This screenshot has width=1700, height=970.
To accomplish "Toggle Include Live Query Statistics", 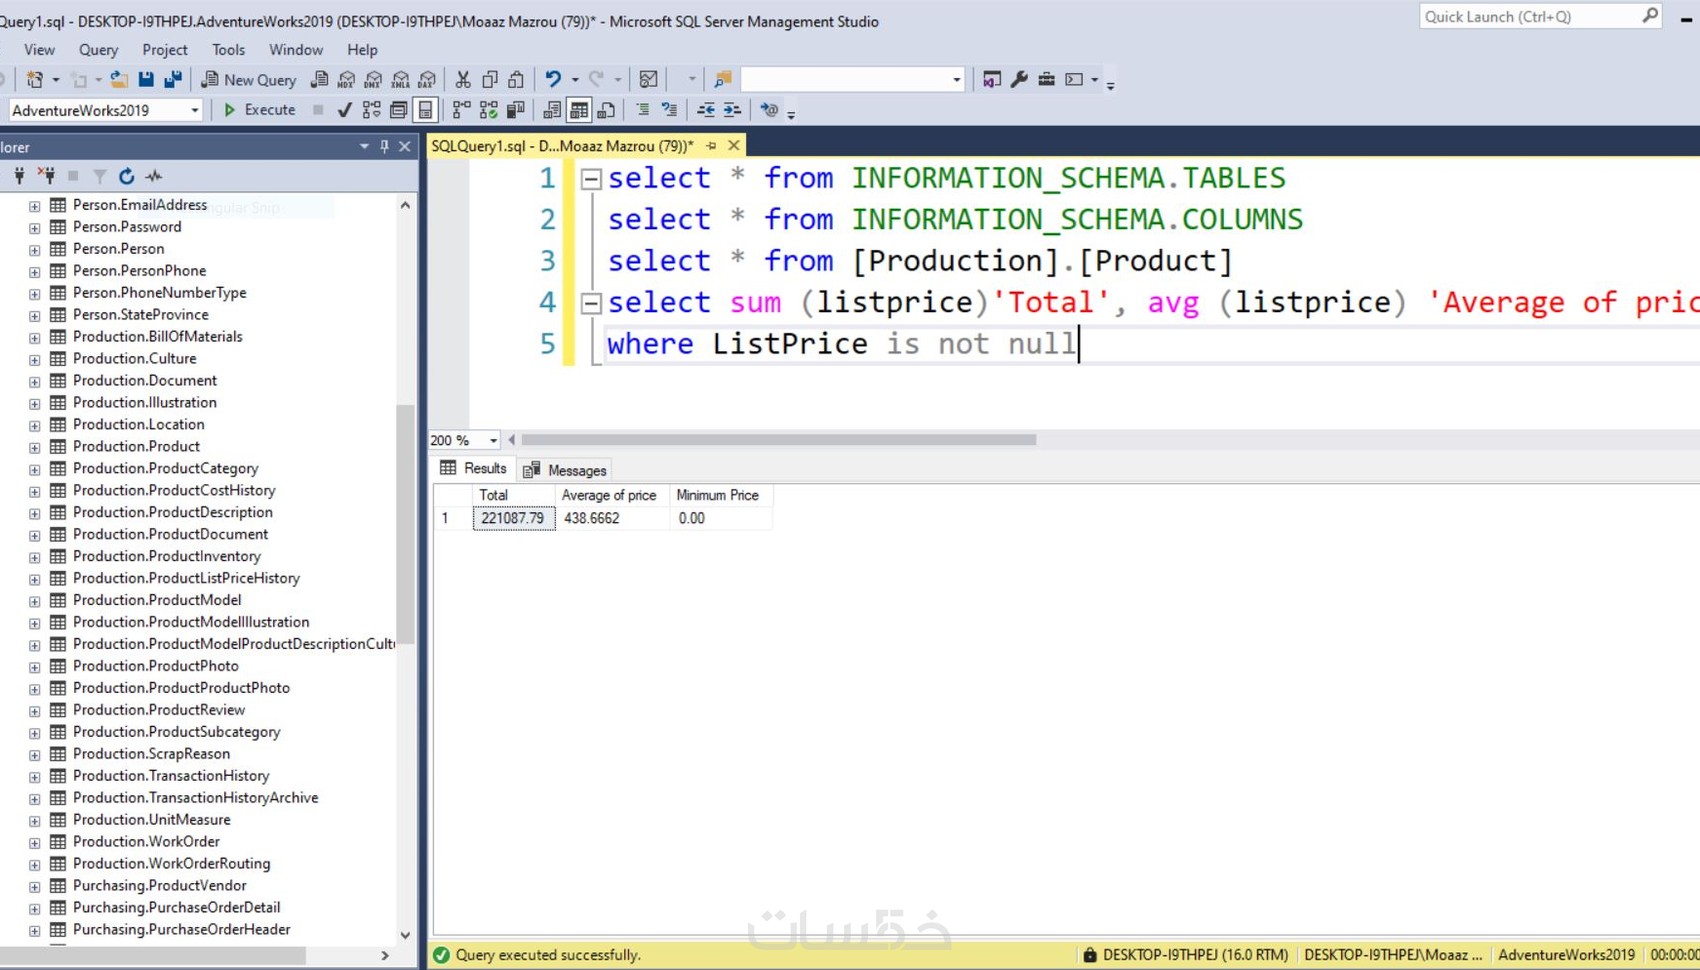I will click(x=489, y=110).
